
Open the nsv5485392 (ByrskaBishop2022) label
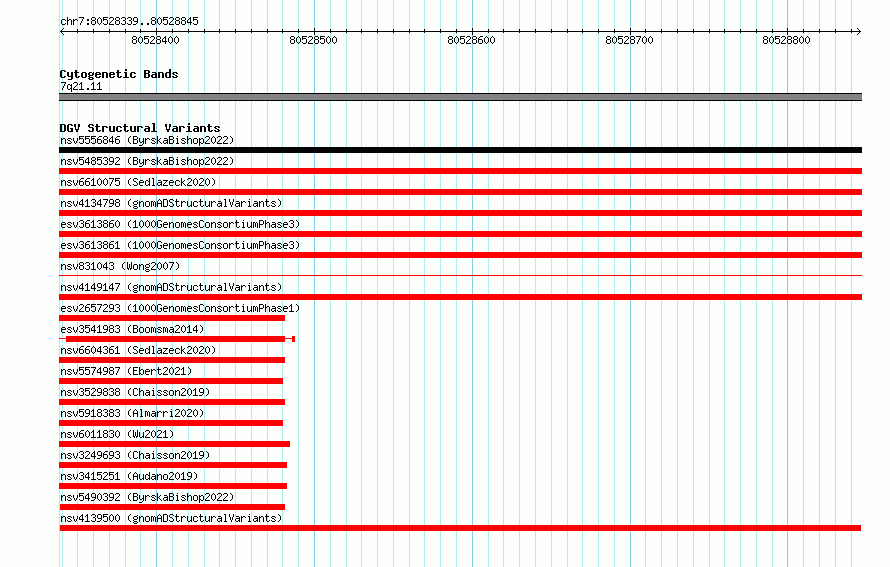[x=147, y=161]
